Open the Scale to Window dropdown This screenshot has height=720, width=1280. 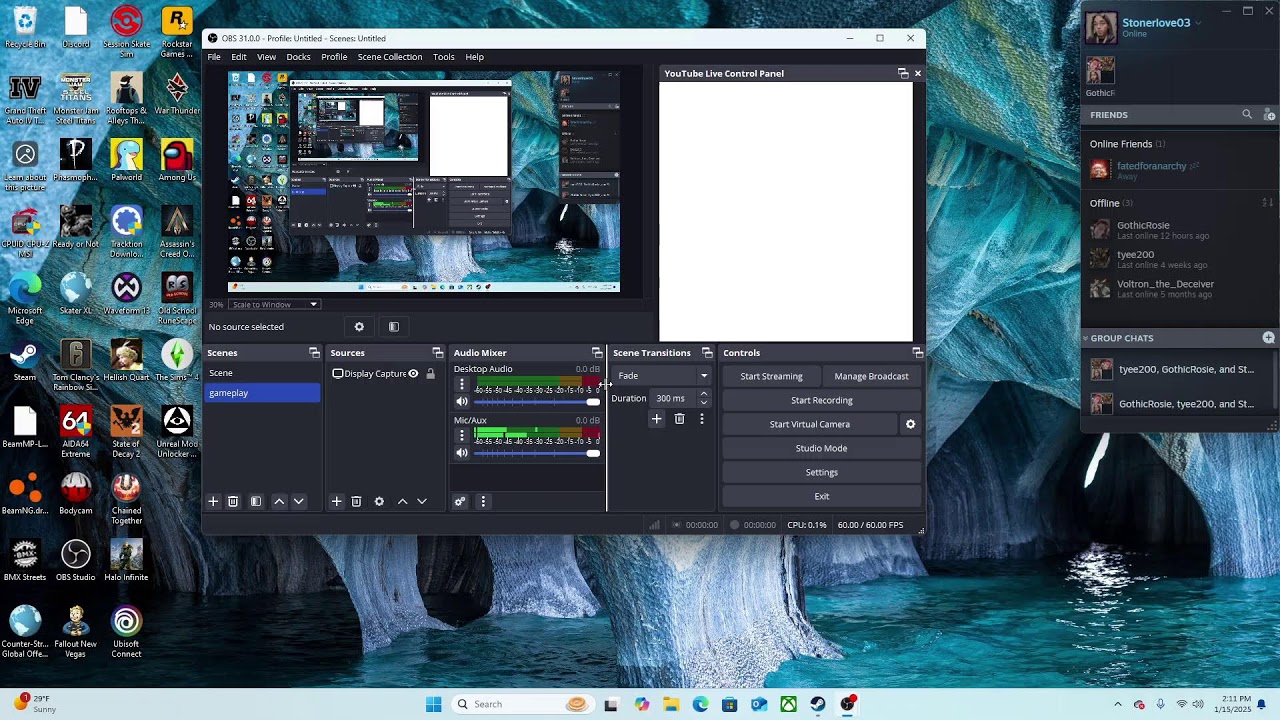point(274,305)
